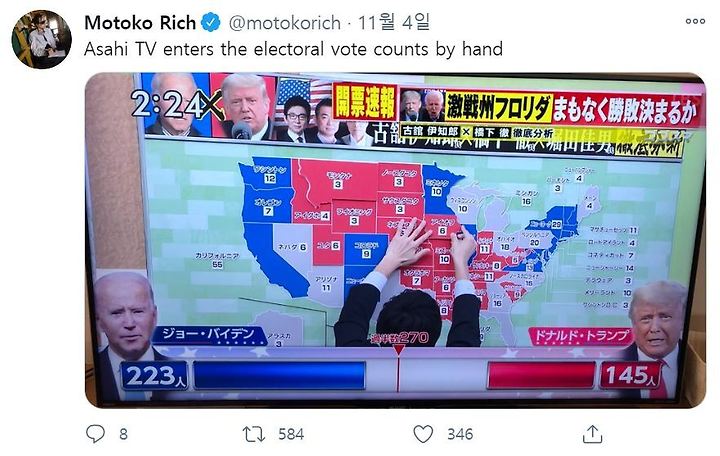
Task: Like the tweet with the heart icon
Action: pyautogui.click(x=423, y=434)
